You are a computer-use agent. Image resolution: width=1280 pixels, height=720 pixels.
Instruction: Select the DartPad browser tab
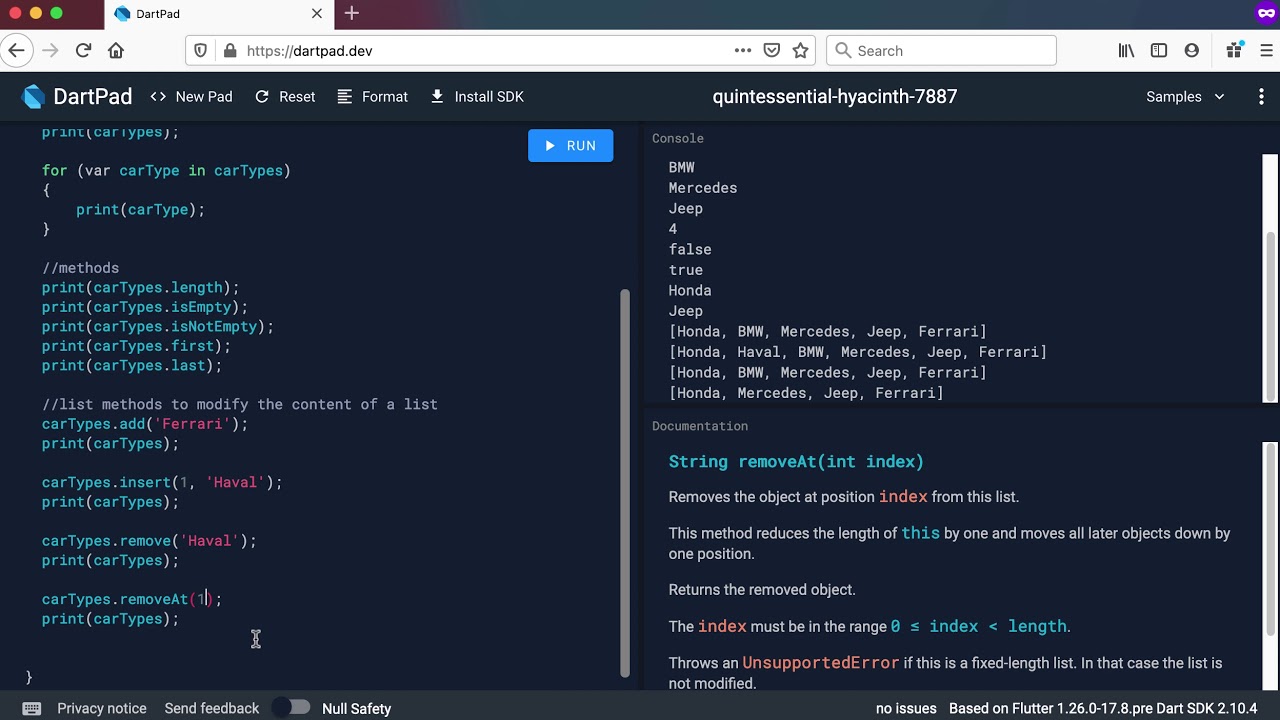pyautogui.click(x=218, y=14)
